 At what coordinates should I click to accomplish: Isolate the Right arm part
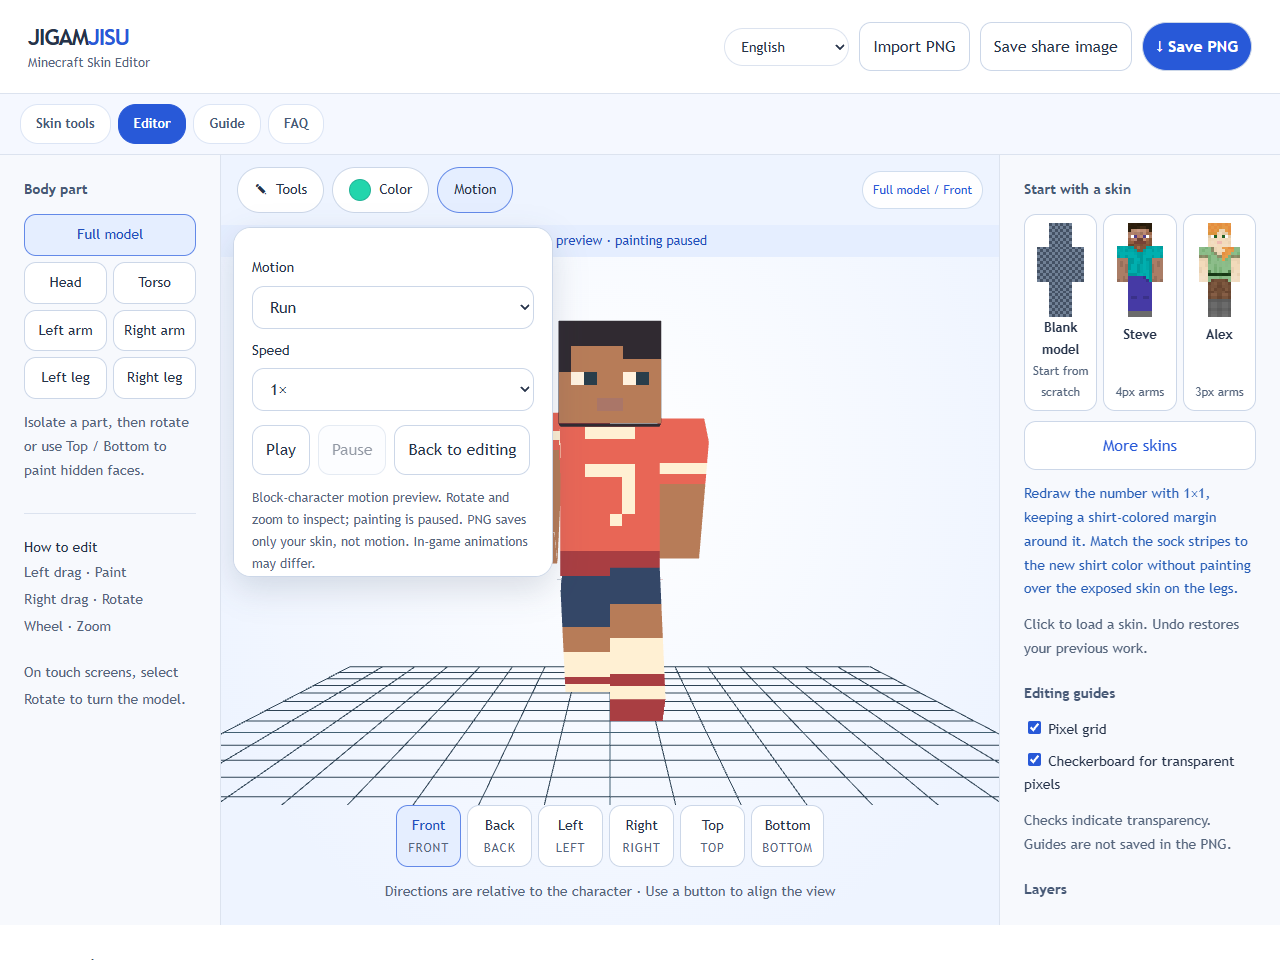tap(154, 331)
